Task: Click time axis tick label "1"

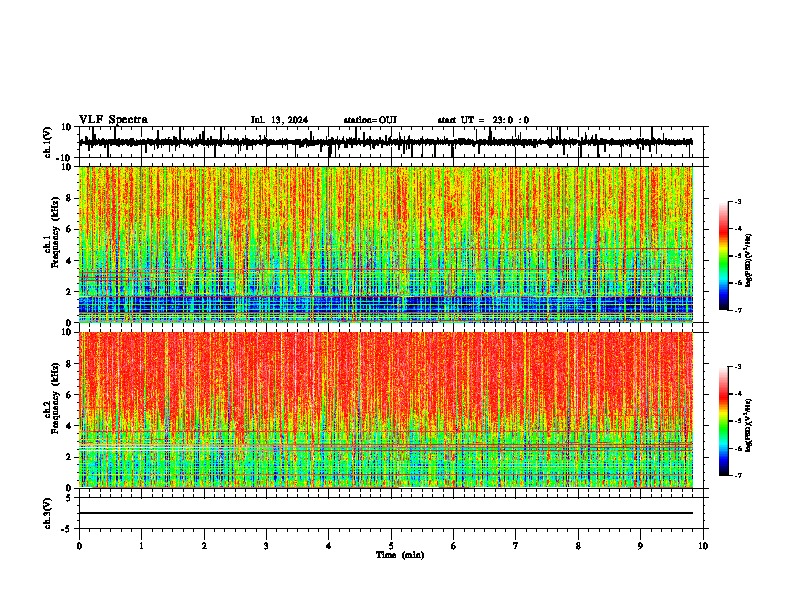Action: pos(142,546)
